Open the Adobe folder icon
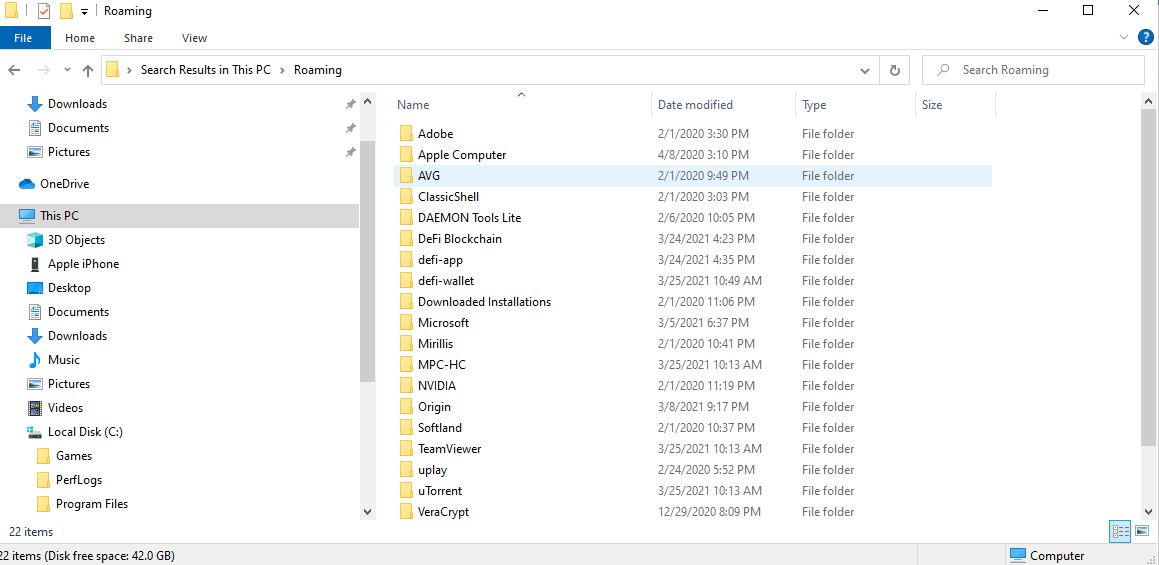Viewport: 1159px width, 565px height. 405,134
